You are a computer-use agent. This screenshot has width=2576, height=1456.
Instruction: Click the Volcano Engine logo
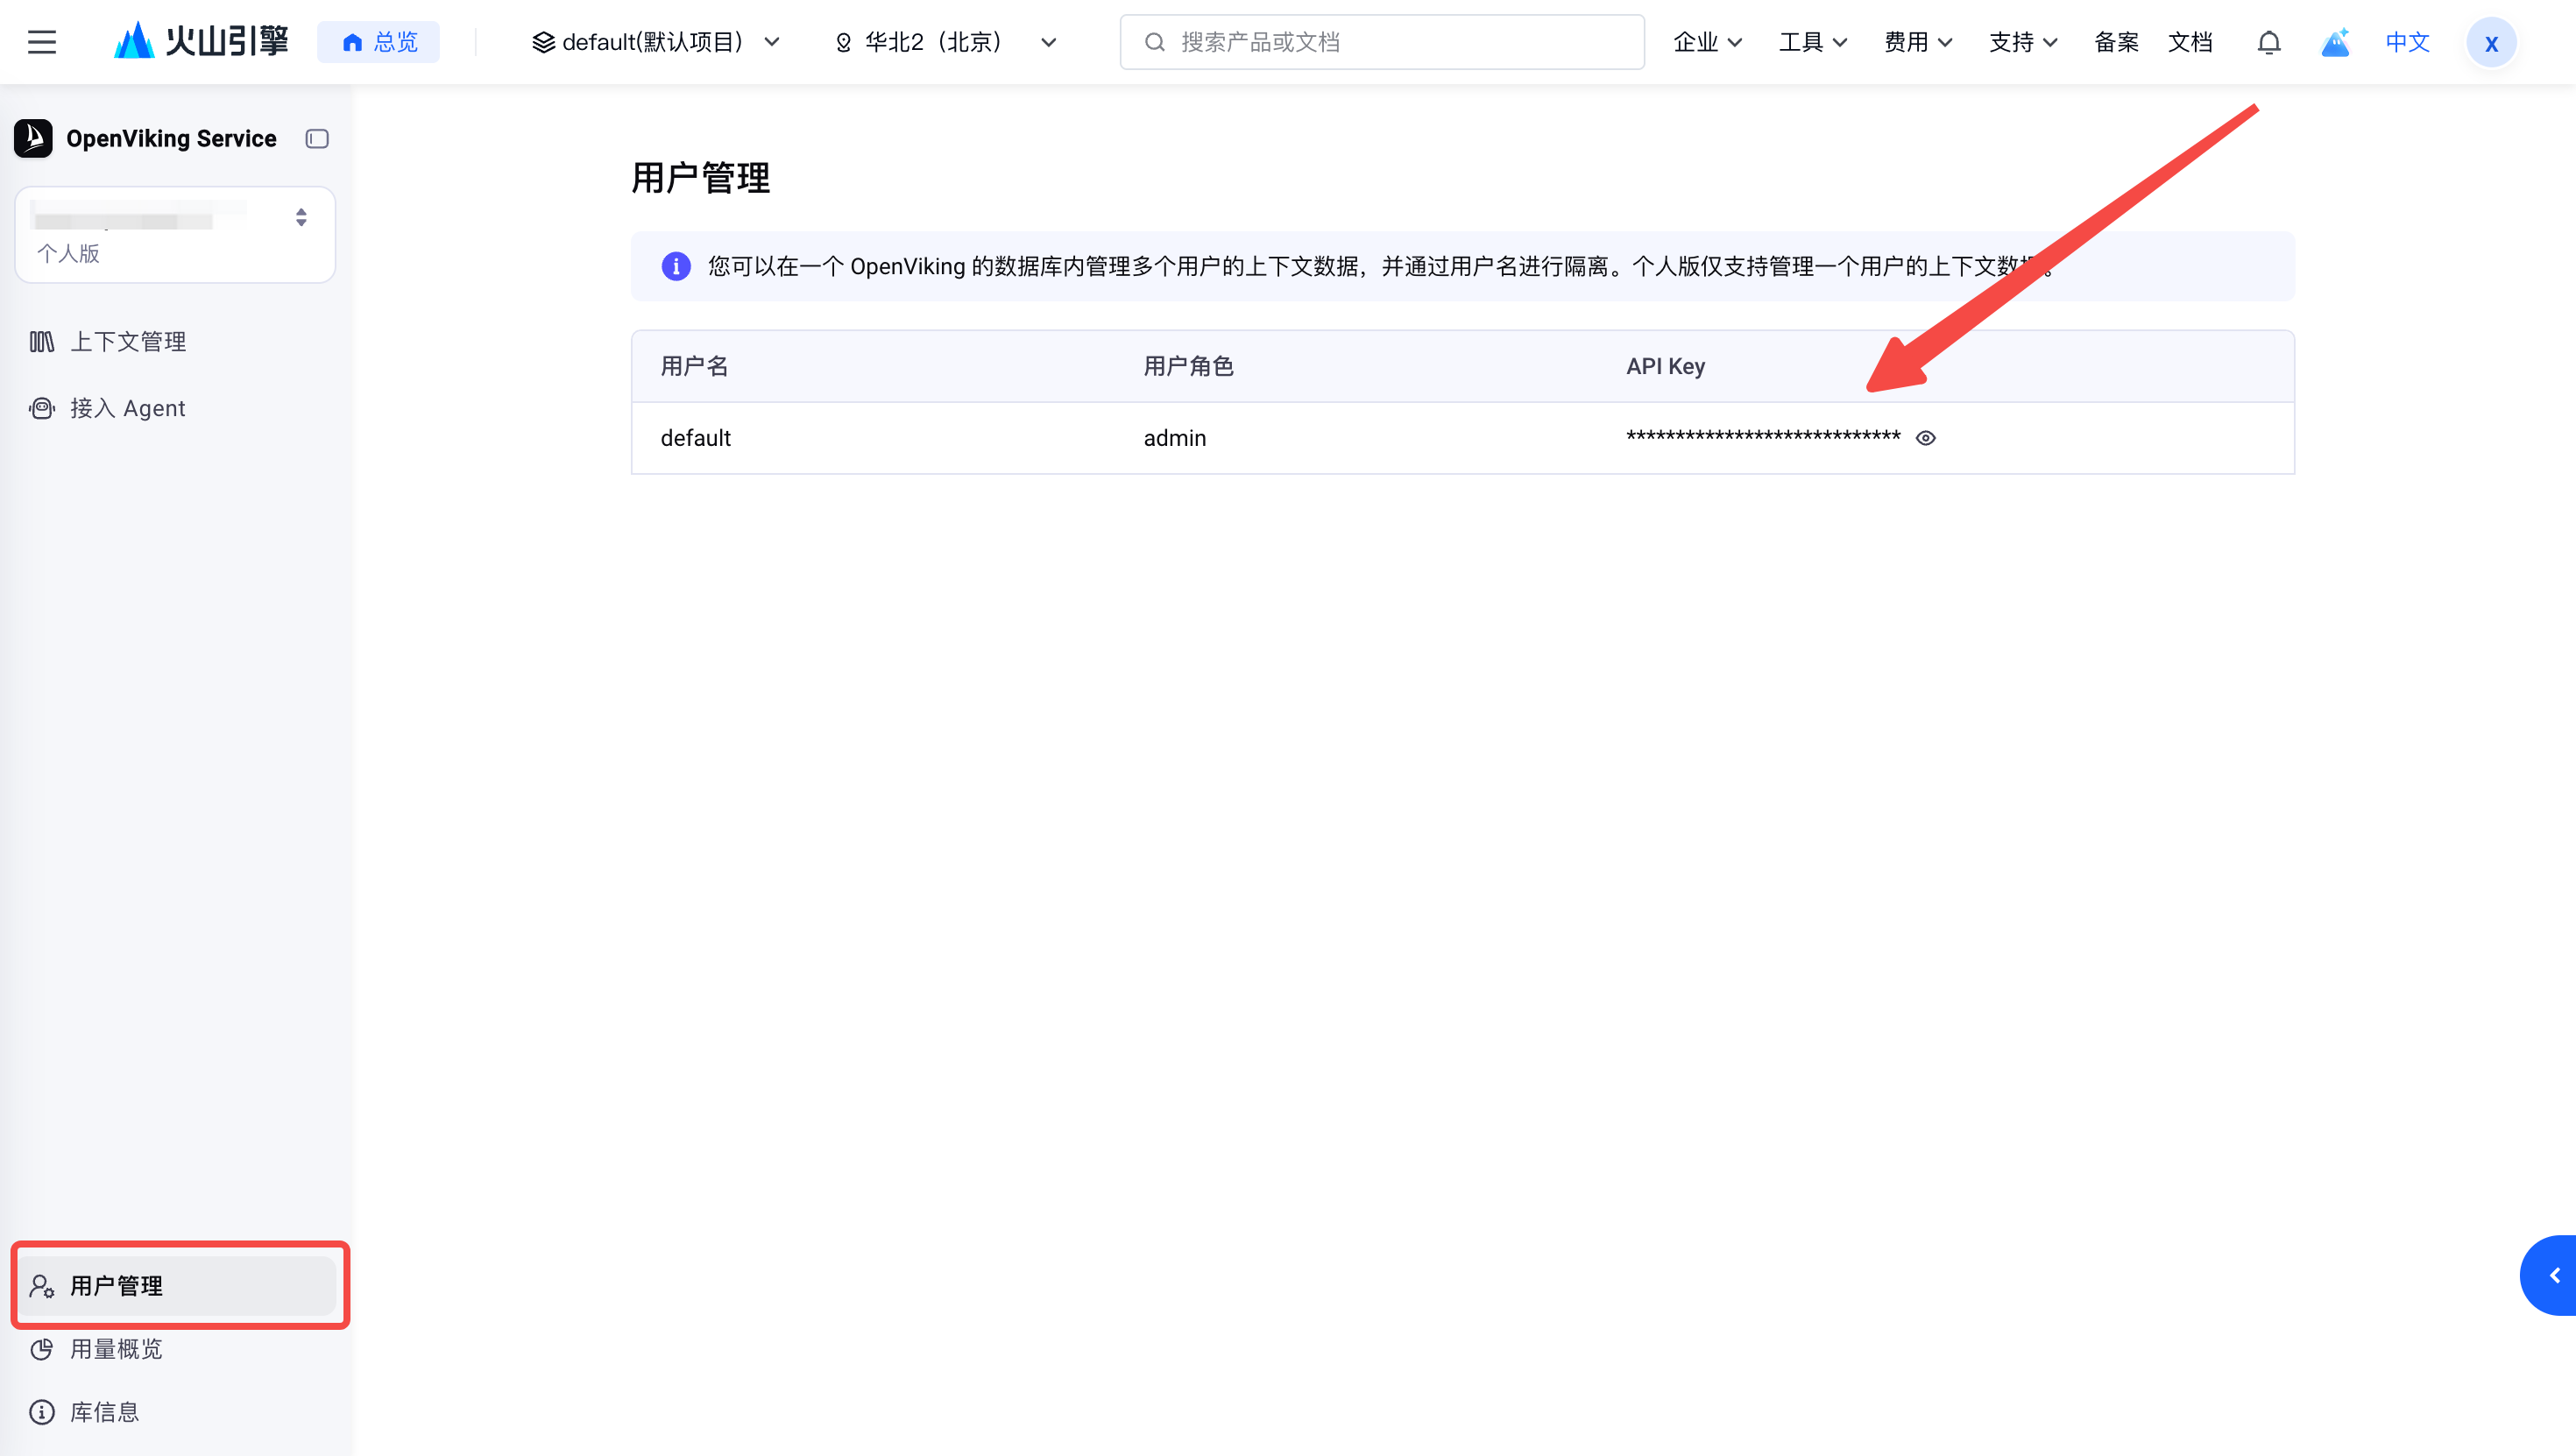coord(201,42)
